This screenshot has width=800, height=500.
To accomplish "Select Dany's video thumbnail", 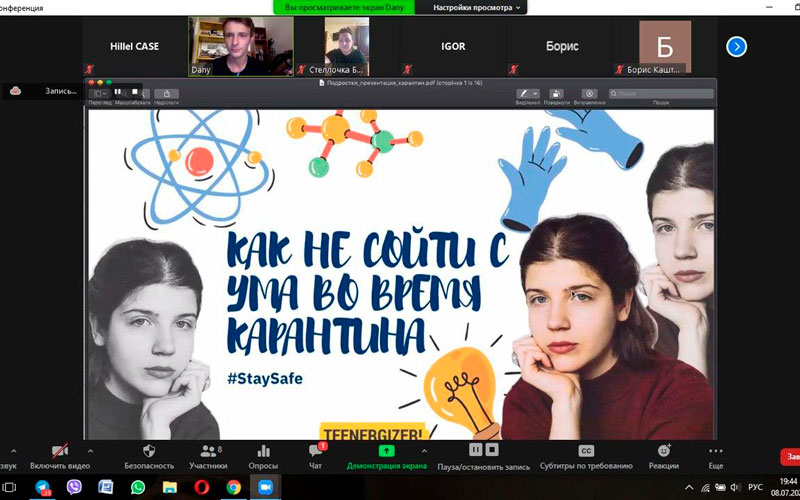I will point(241,46).
